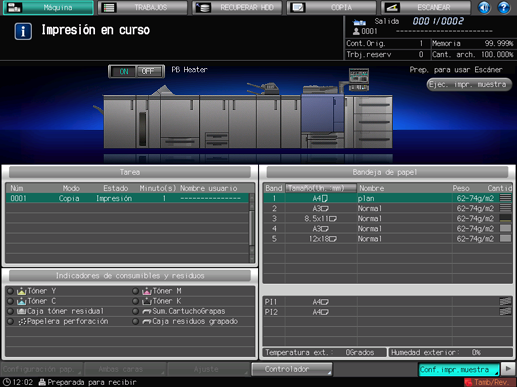Select the PI1 A4 tray row
The height and width of the screenshot is (387, 517).
pos(388,302)
